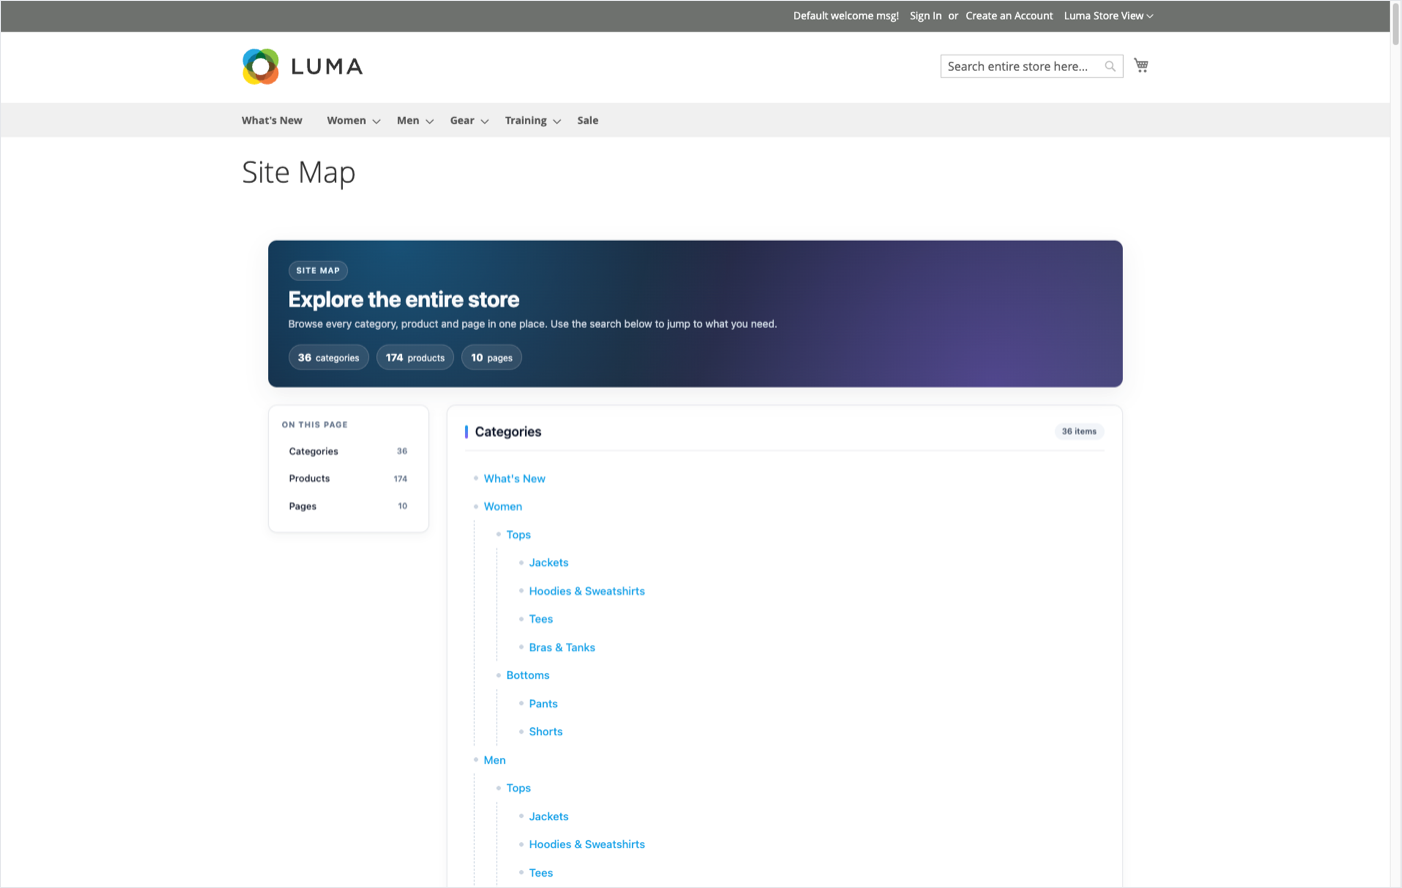Click the 'Search entire store here' field

(x=1020, y=66)
